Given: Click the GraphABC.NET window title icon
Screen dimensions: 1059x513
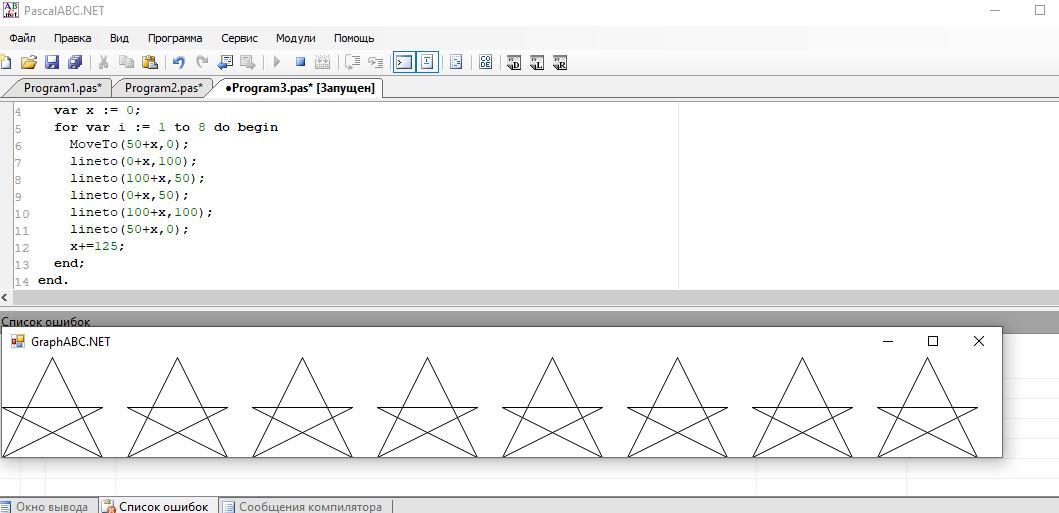Looking at the screenshot, I should pos(18,342).
